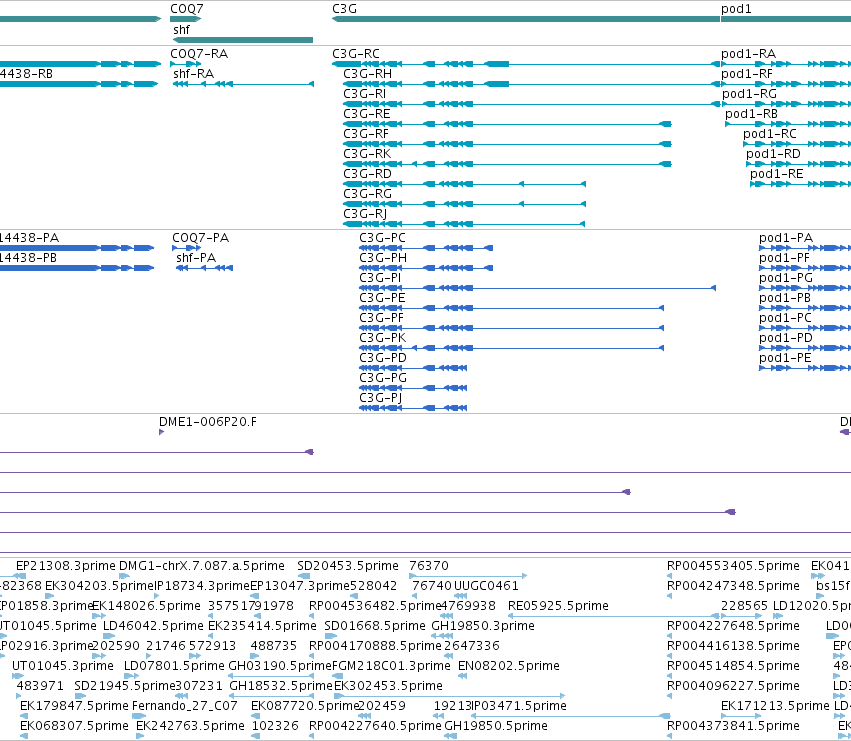Screen dimensions: 851x741
Task: Open transcript C3G-RK
Action: coord(367,154)
